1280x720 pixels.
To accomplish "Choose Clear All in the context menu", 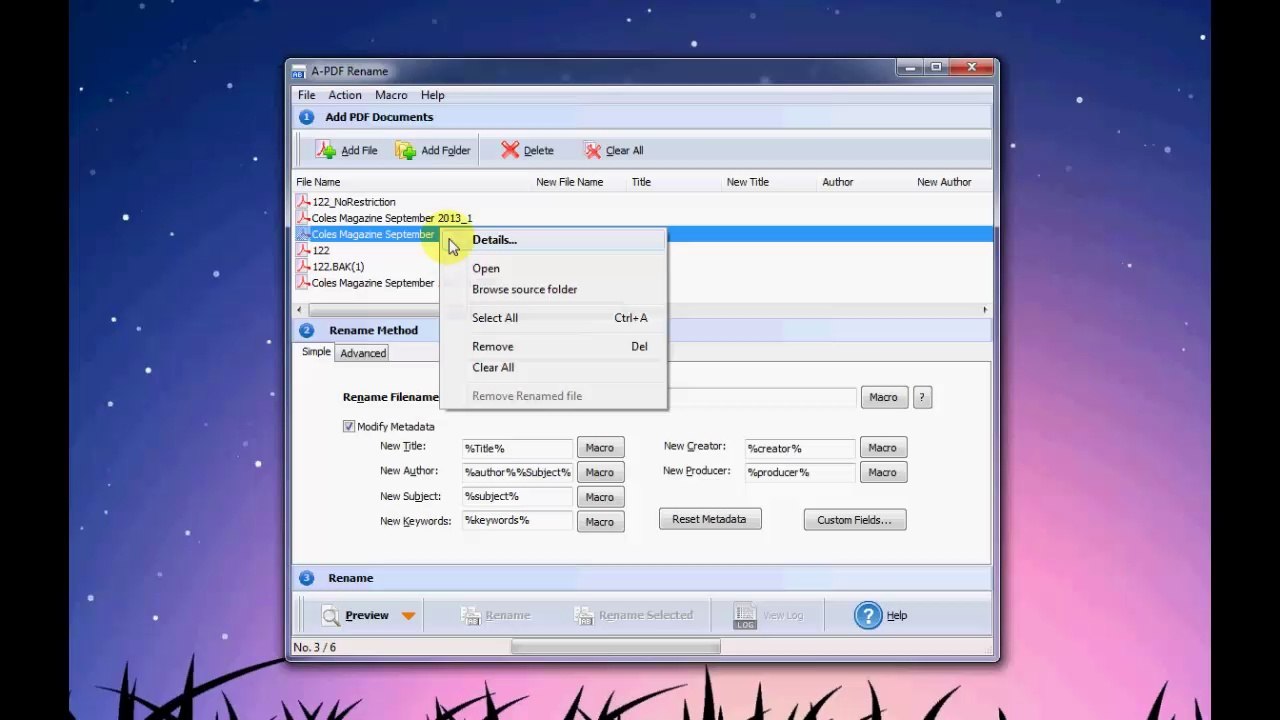I will 553,367.
